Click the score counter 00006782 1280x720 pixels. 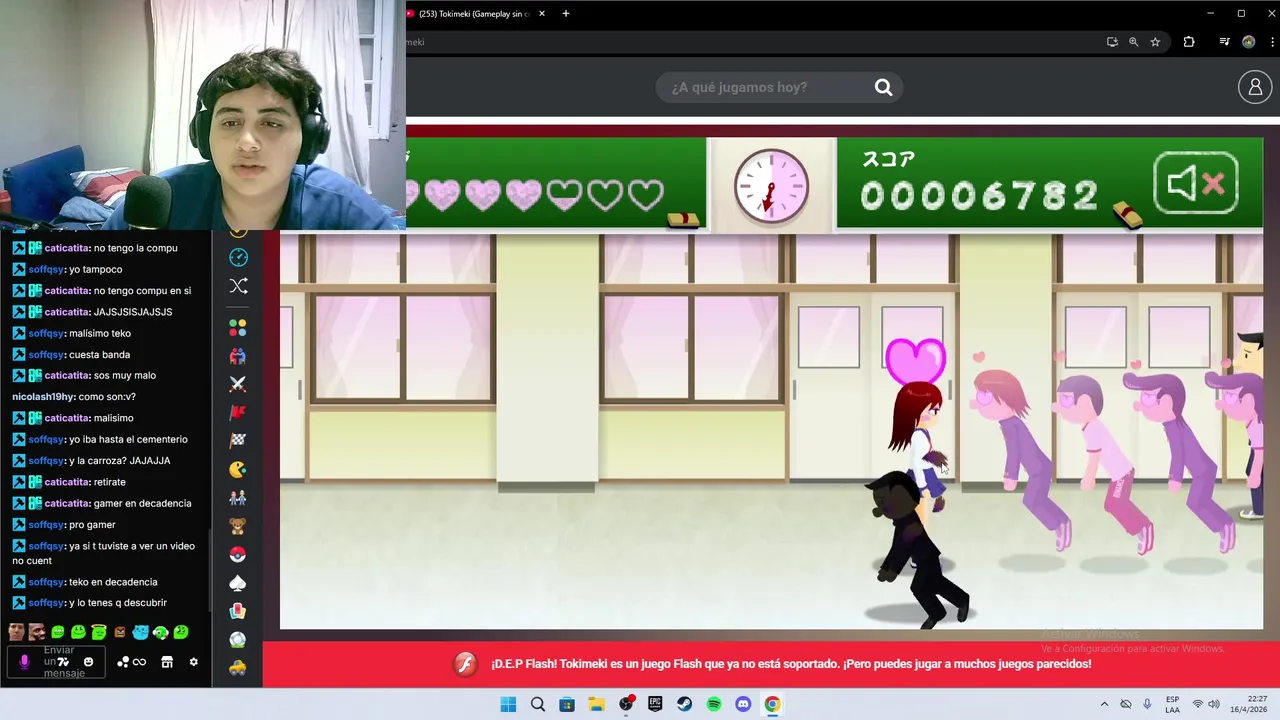click(979, 196)
